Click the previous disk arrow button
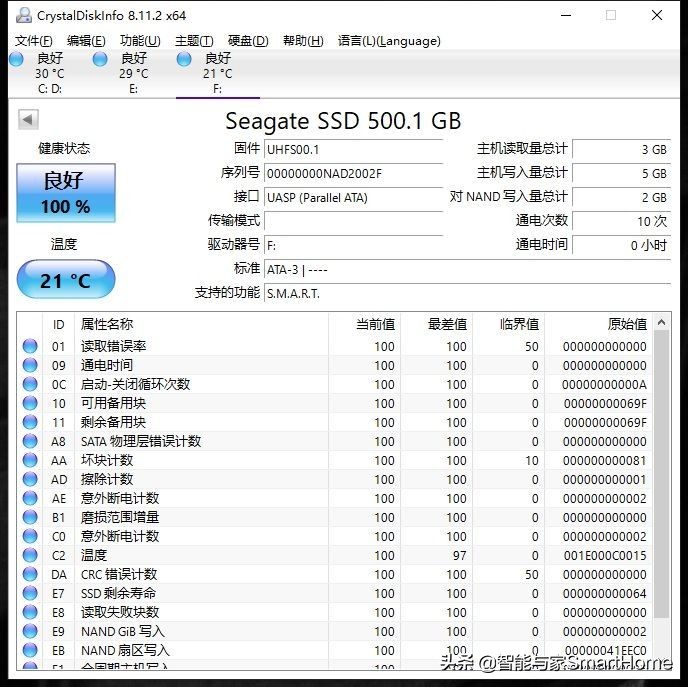688x687 pixels. click(28, 119)
